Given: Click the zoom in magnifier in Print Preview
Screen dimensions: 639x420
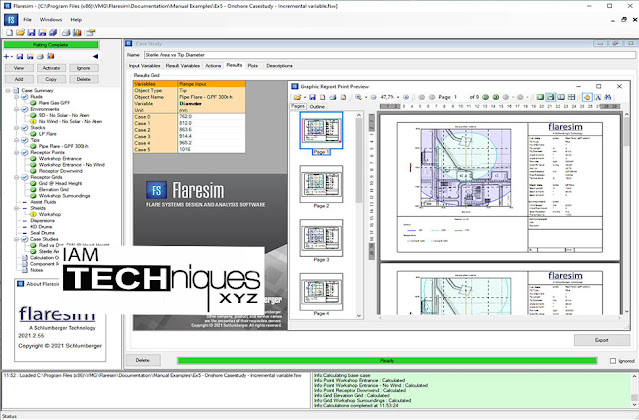Looking at the screenshot, I should tap(358, 97).
